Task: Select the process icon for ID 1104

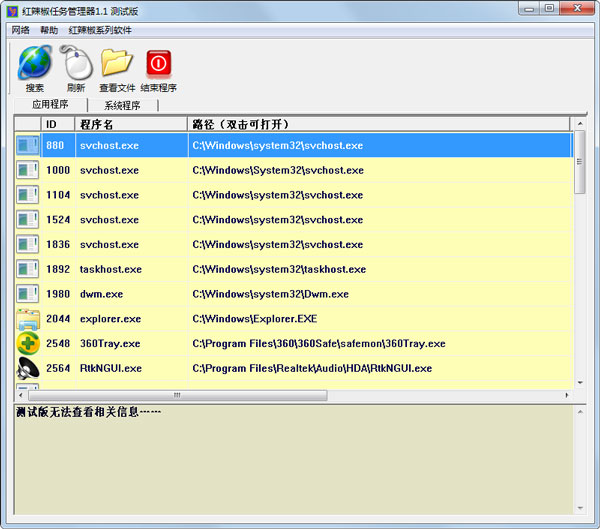Action: 28,195
